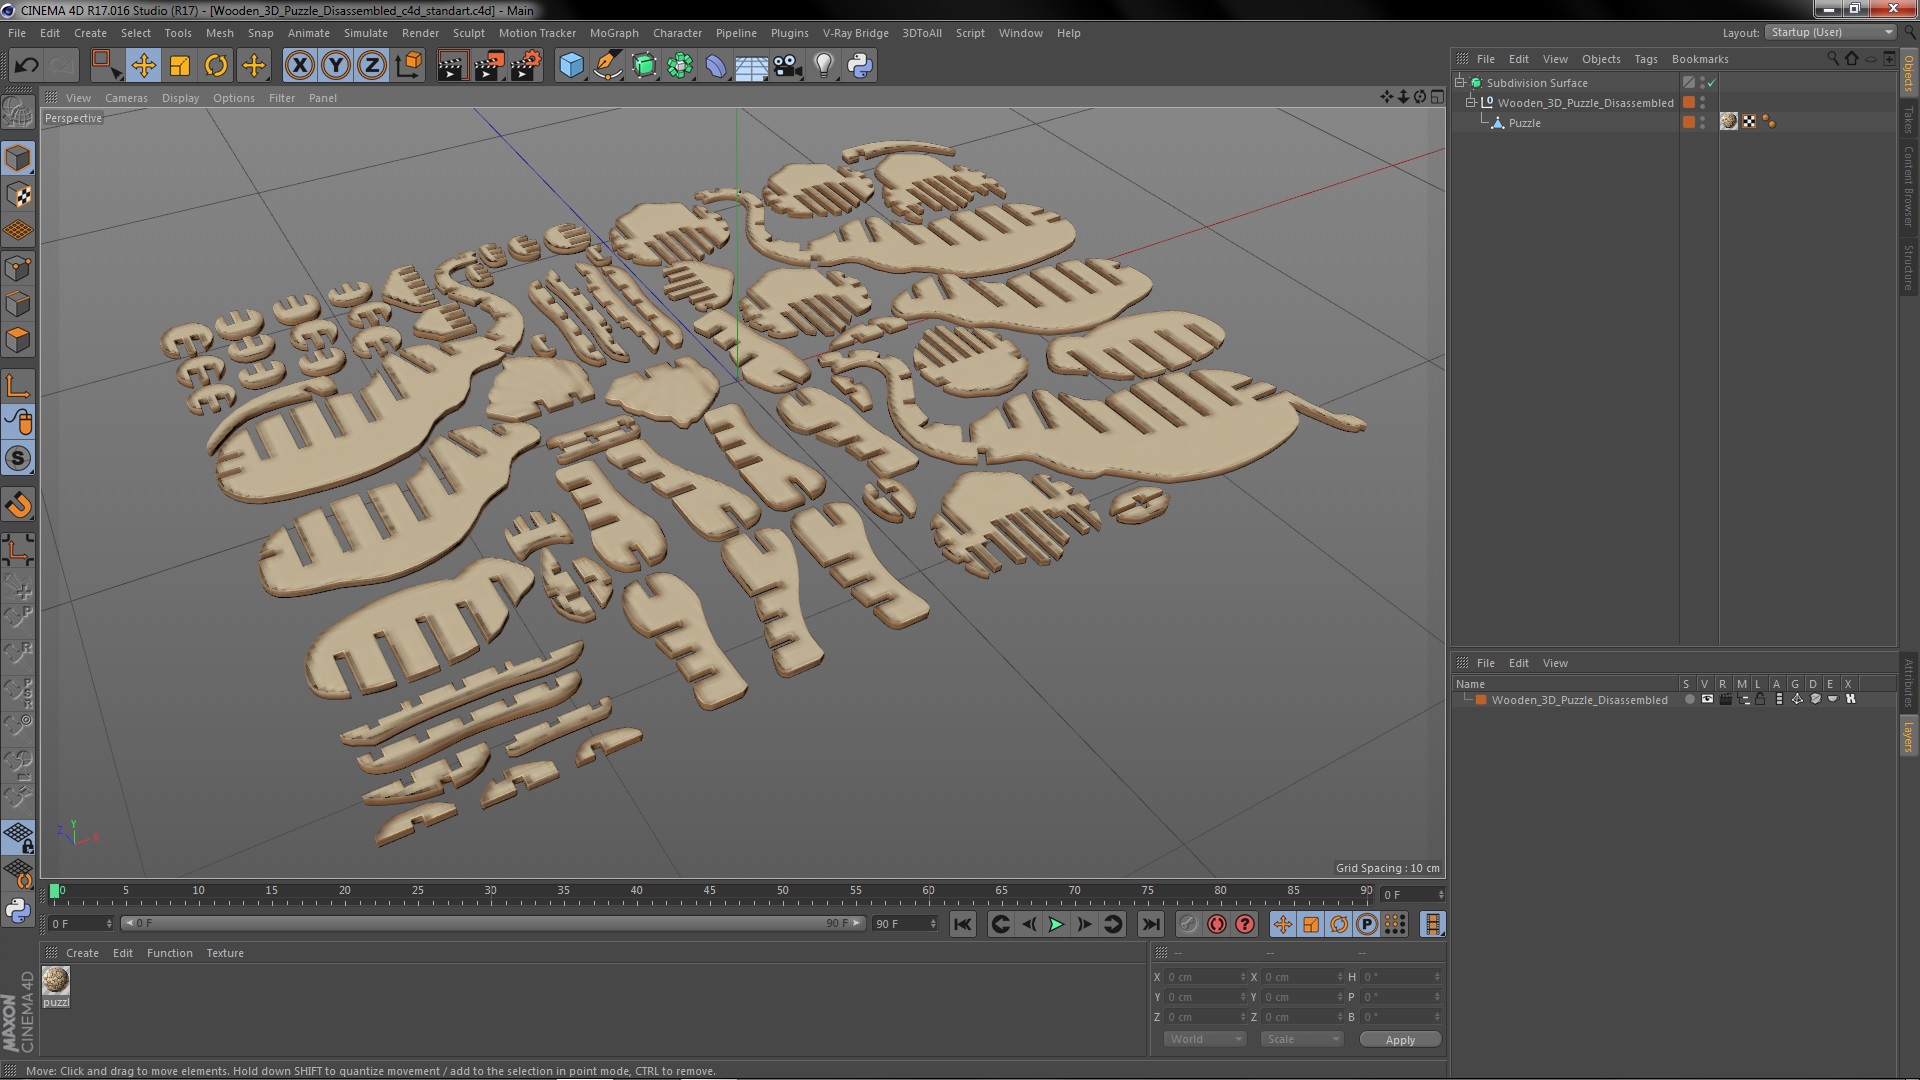Viewport: 1920px width, 1080px height.
Task: Select the puzzl material thumbnail
Action: click(56, 980)
